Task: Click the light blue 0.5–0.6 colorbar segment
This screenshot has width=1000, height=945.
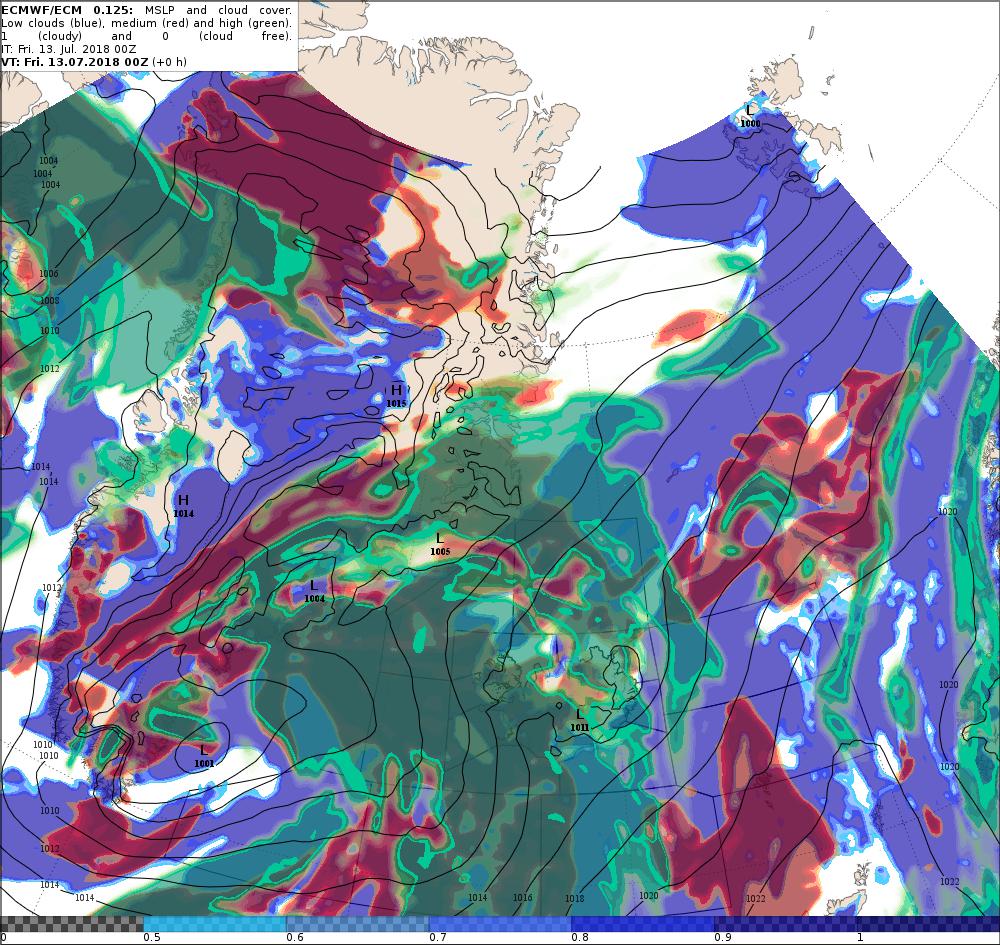Action: [x=215, y=924]
